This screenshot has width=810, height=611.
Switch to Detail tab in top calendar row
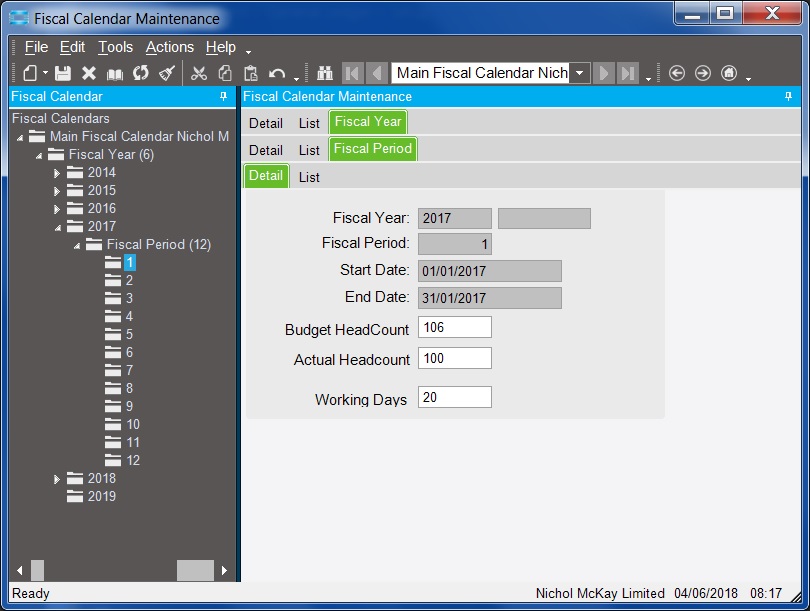click(266, 123)
